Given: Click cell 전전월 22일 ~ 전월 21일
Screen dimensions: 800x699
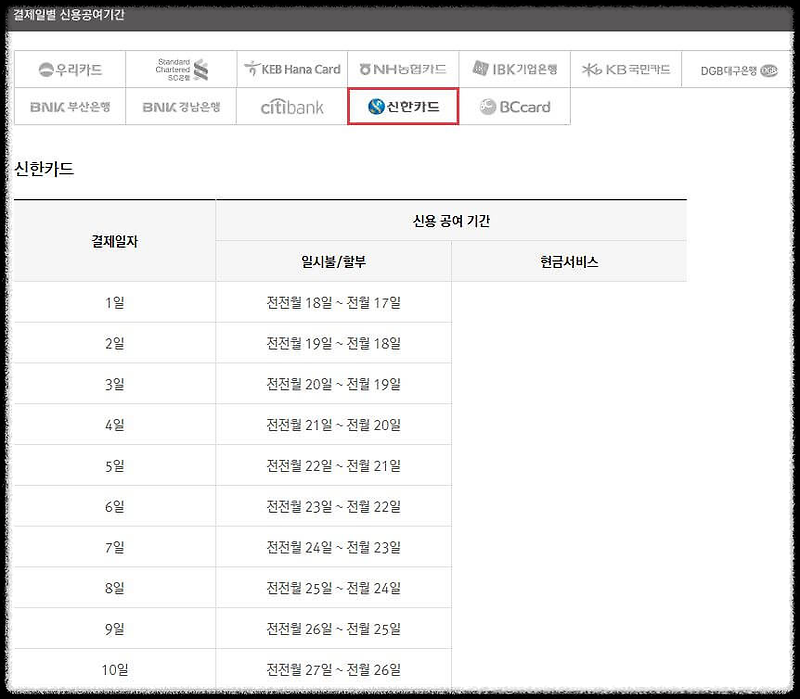Looking at the screenshot, I should pyautogui.click(x=334, y=465).
